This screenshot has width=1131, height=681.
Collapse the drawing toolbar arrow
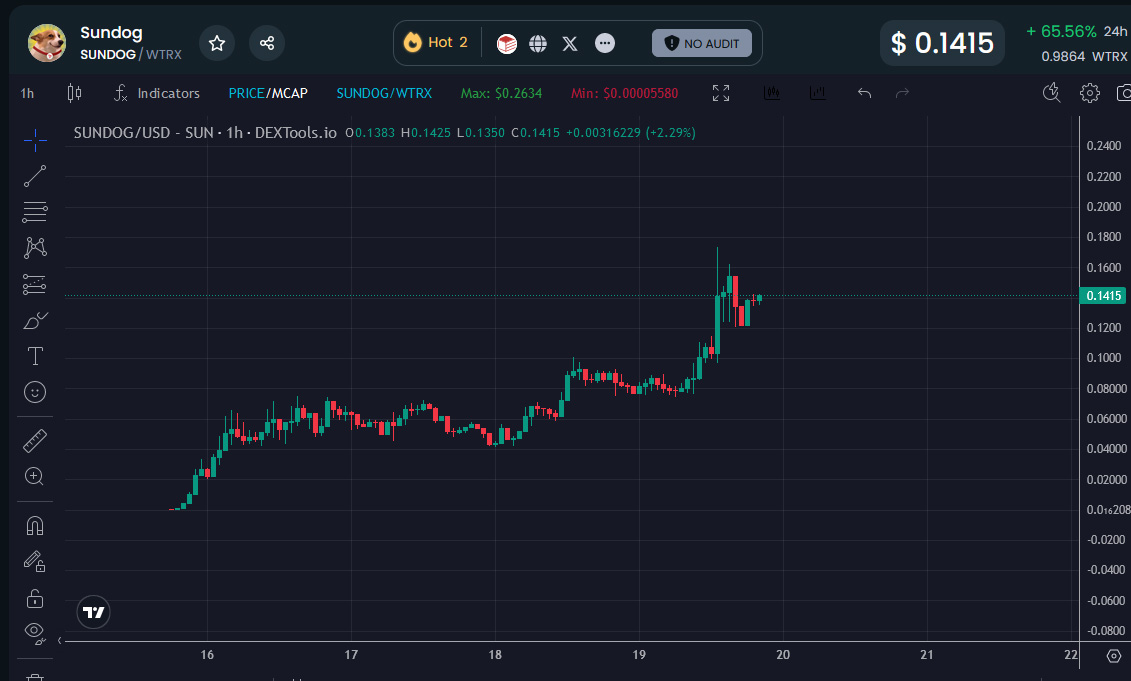[60, 641]
